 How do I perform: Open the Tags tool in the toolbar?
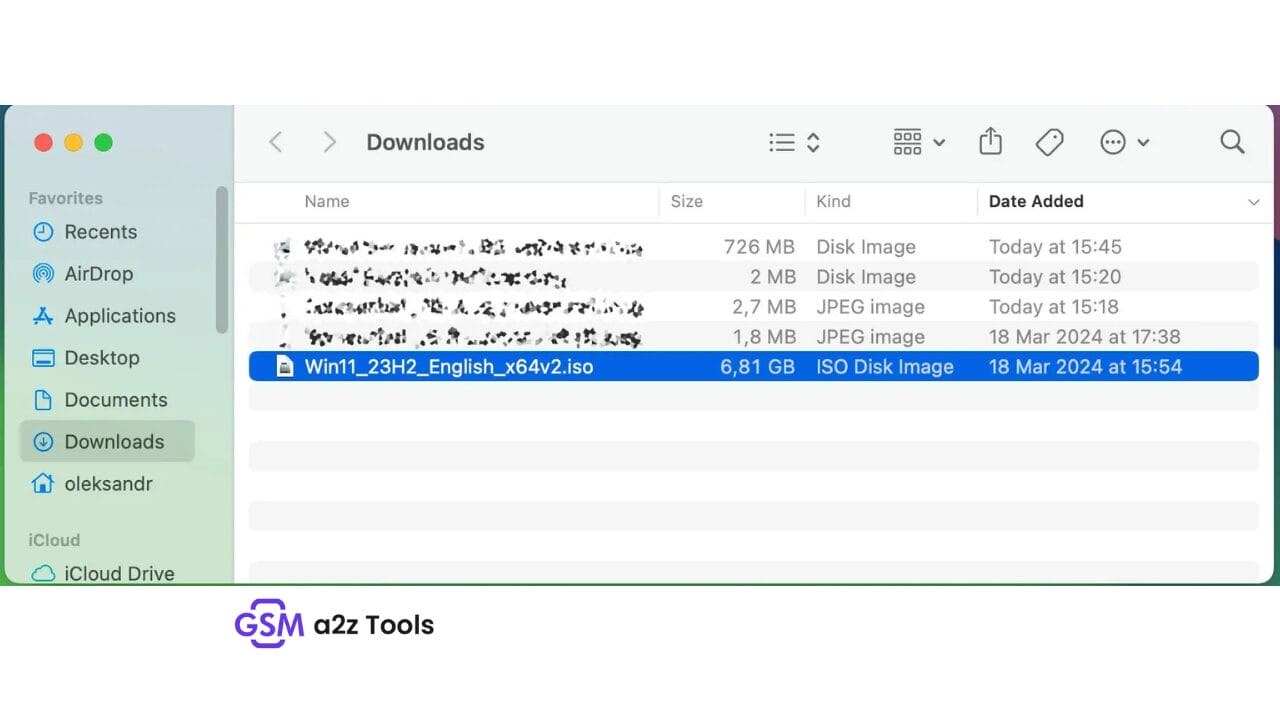(x=1049, y=142)
